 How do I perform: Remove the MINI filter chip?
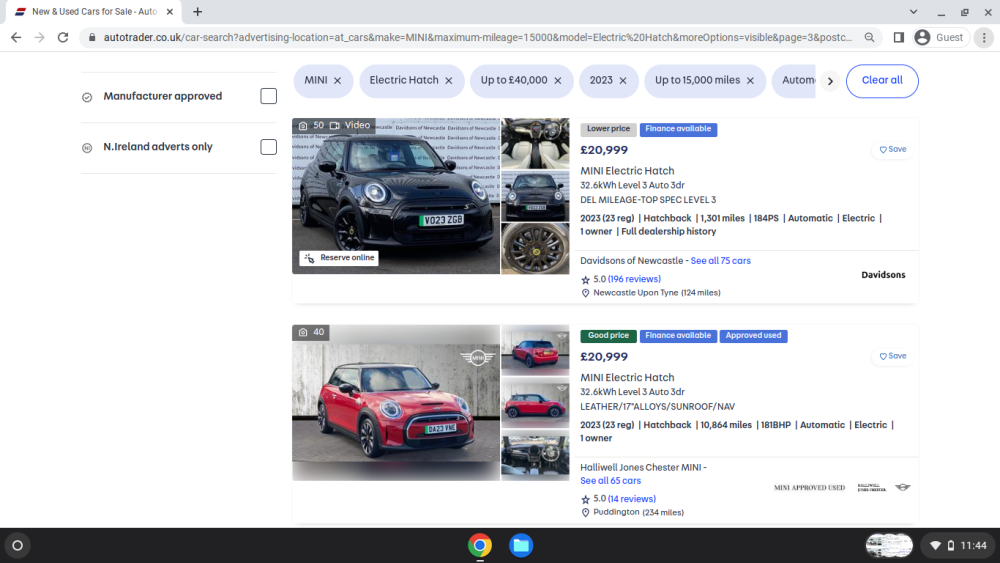(337, 80)
